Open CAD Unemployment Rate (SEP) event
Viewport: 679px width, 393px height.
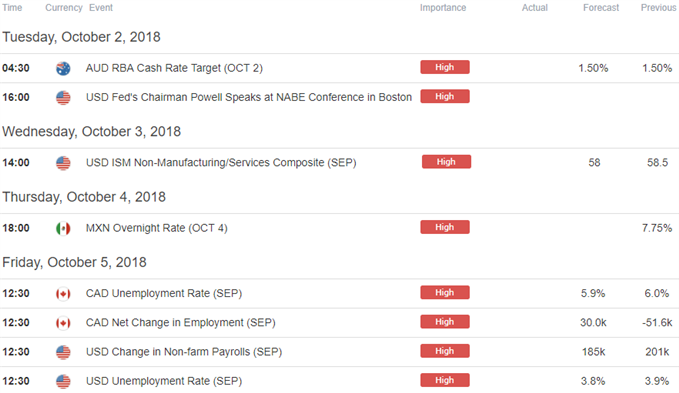point(164,293)
